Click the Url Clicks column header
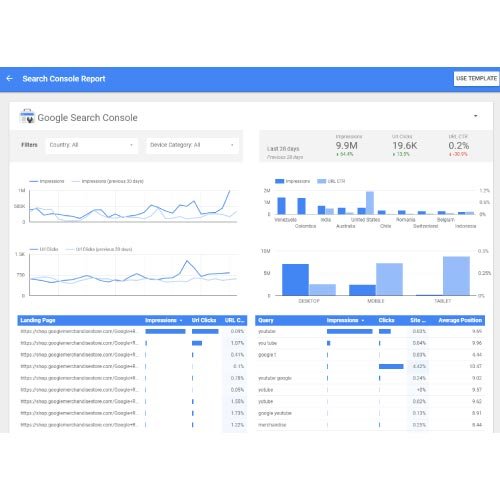500x500 pixels. tap(204, 320)
